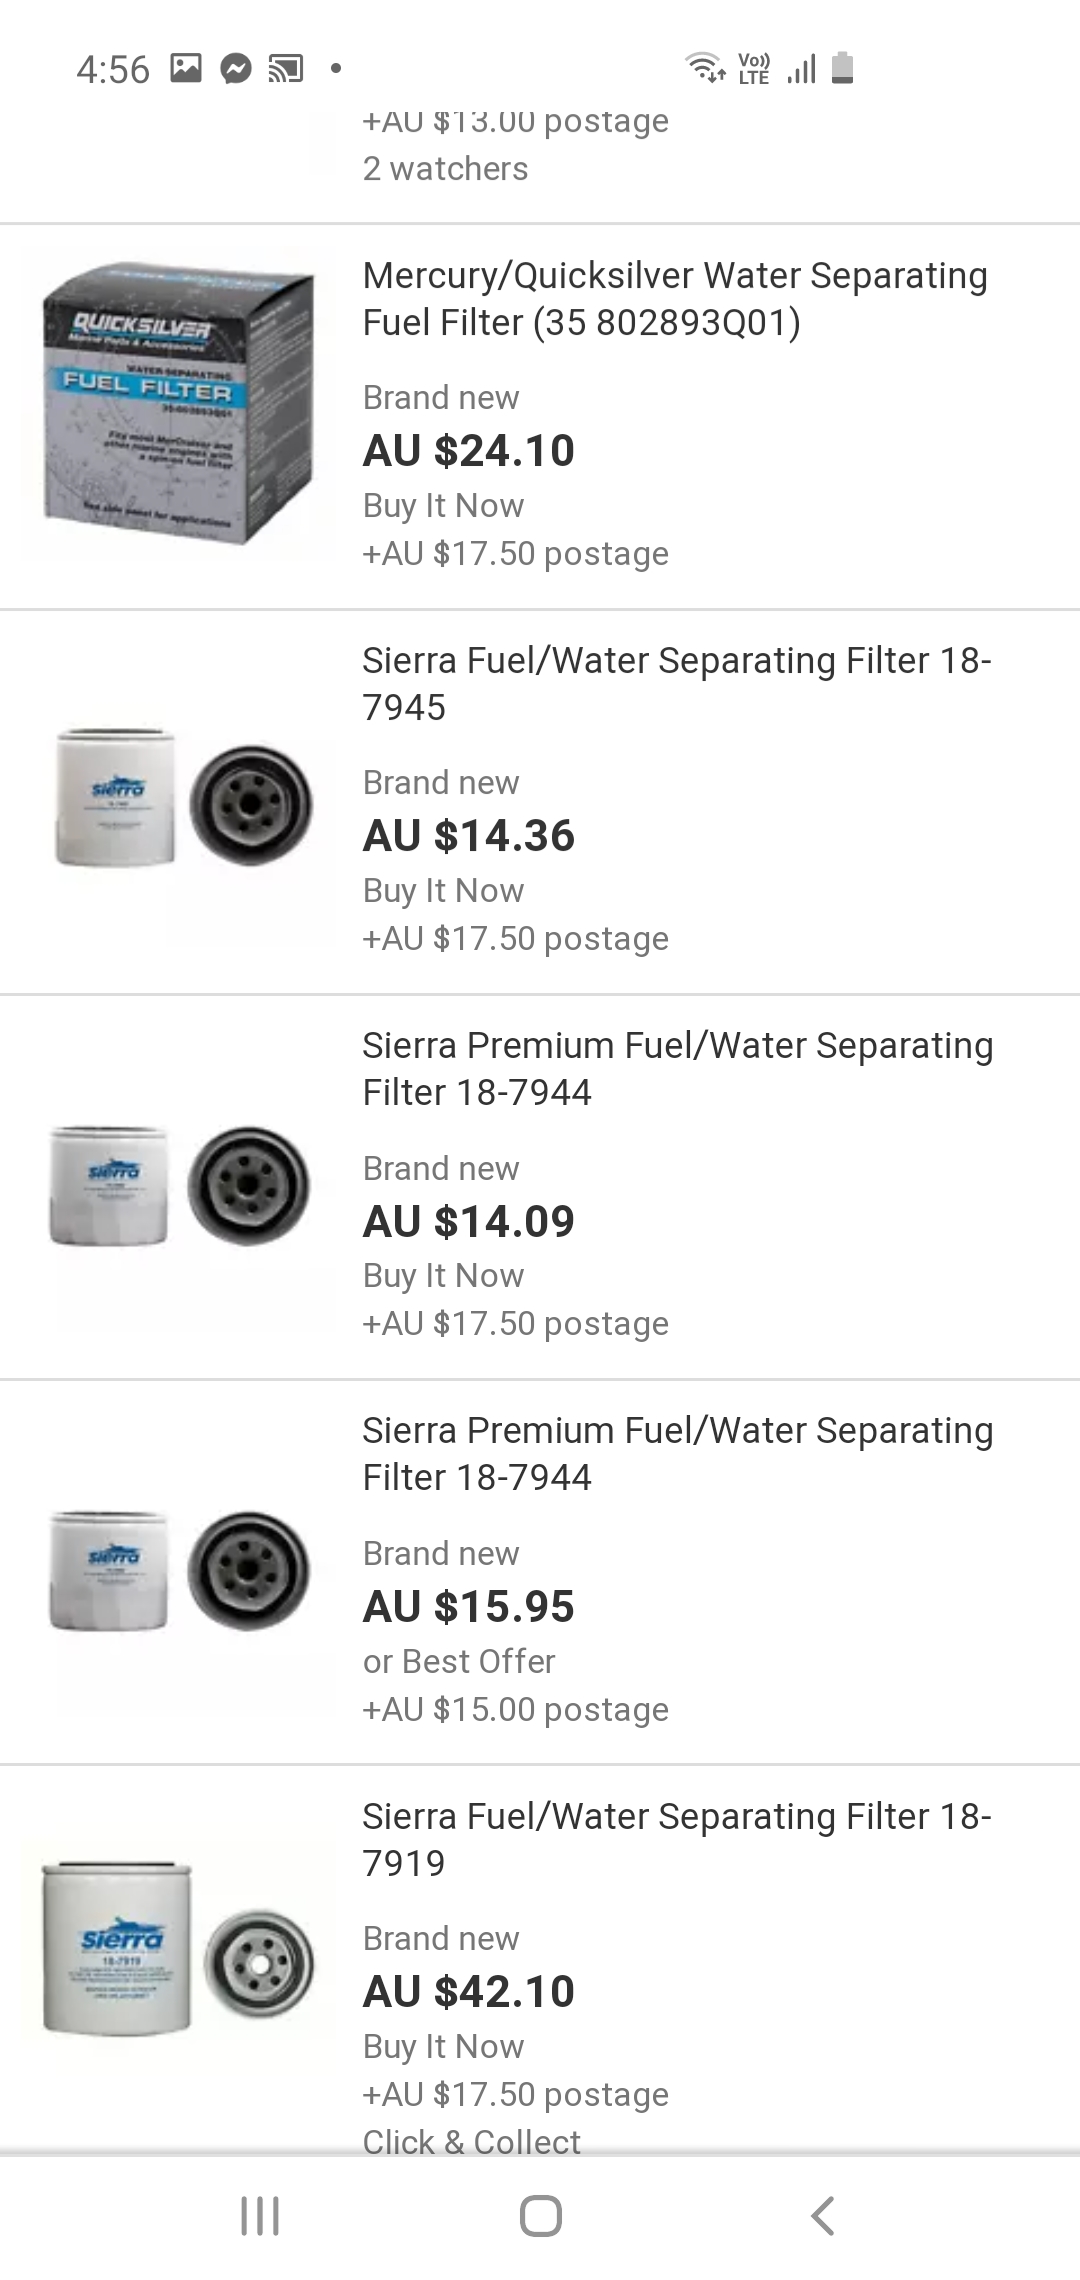This screenshot has width=1080, height=2280.
Task: Select the AU $42.10 price
Action: click(x=469, y=1991)
